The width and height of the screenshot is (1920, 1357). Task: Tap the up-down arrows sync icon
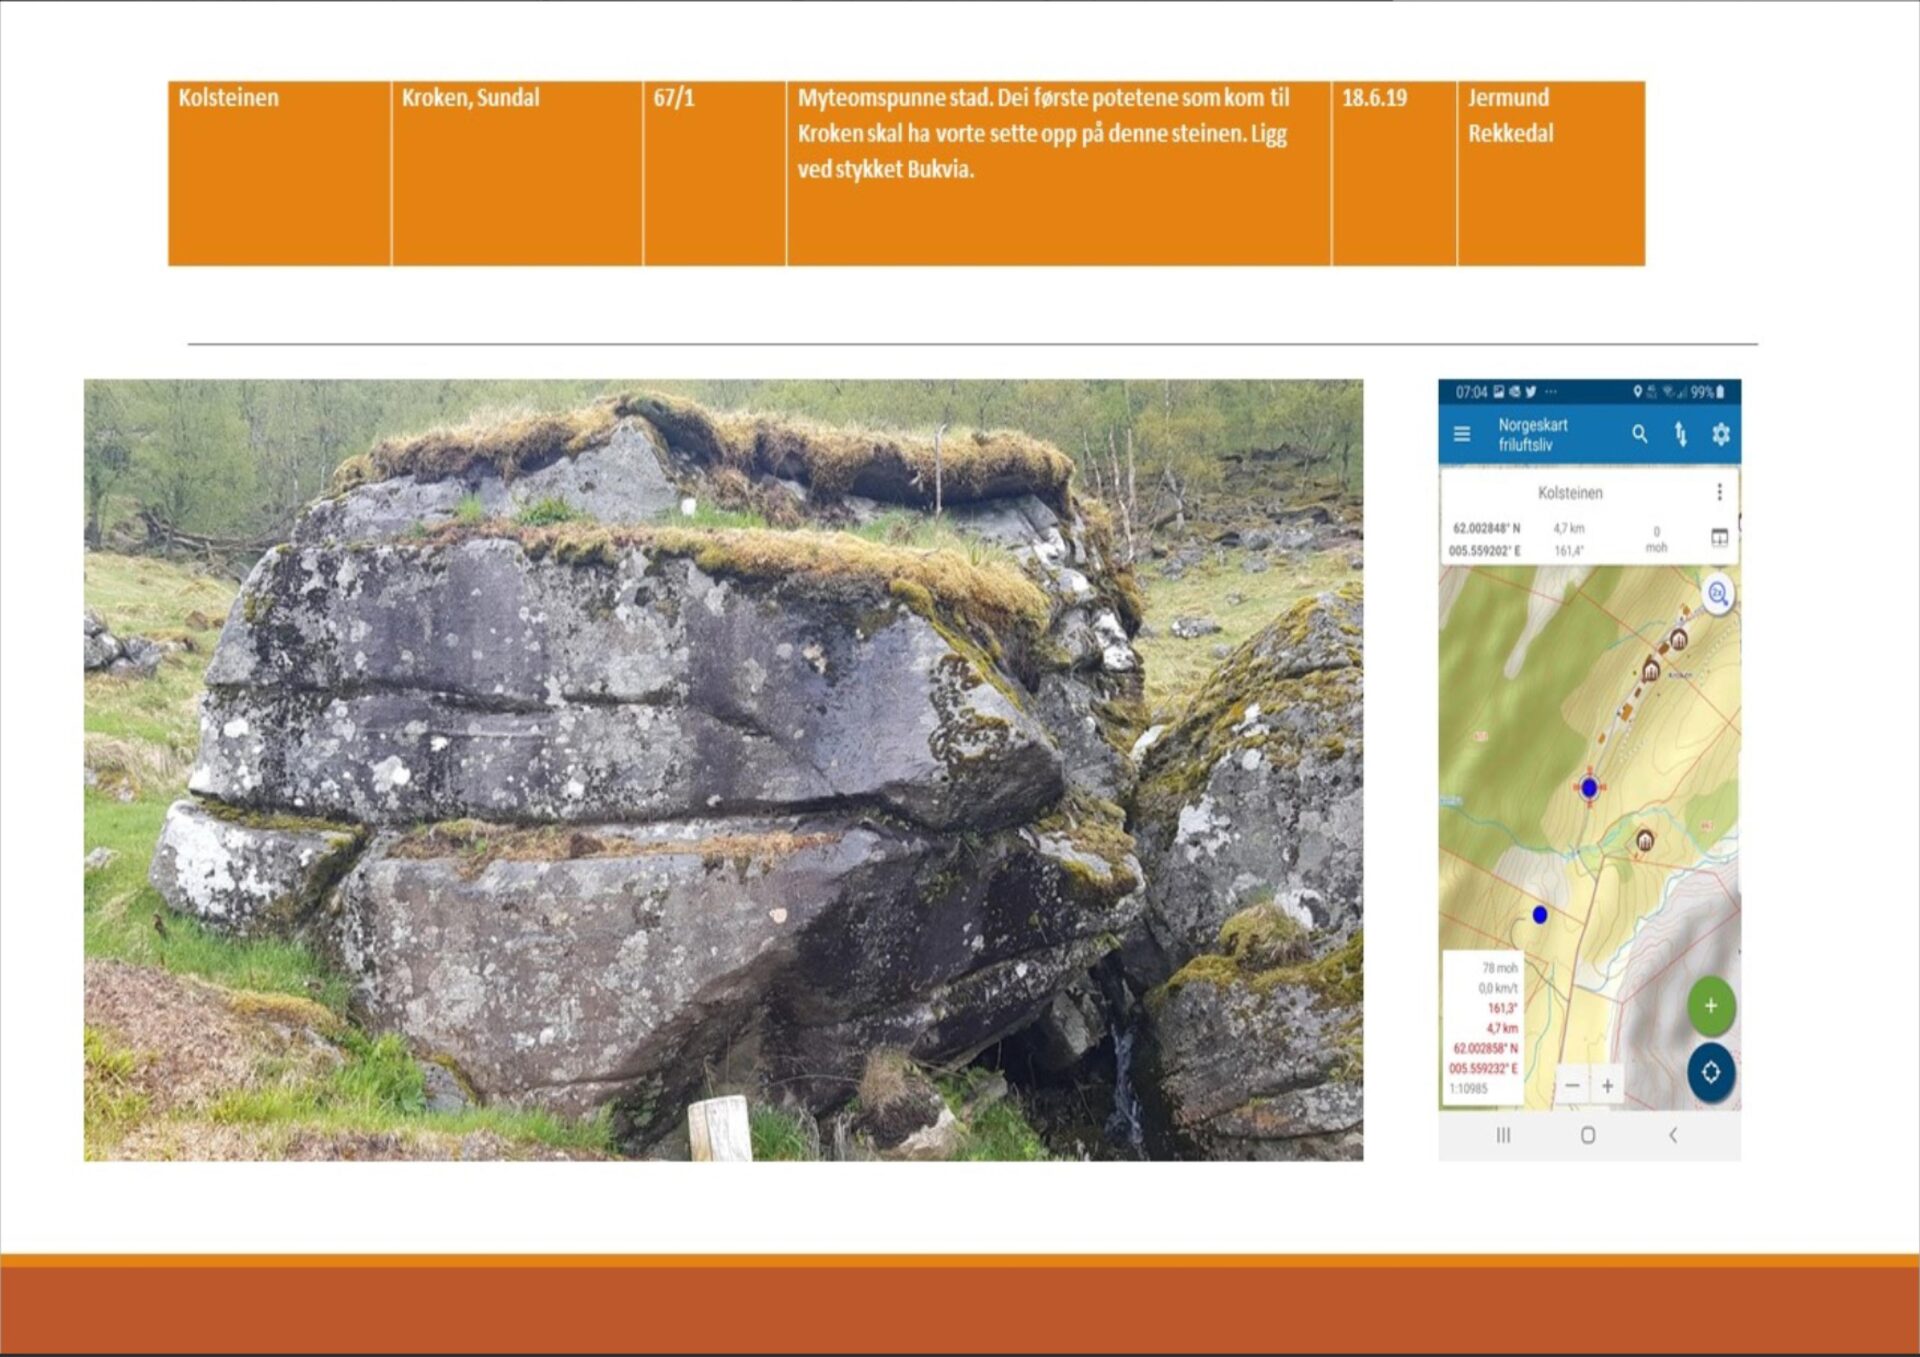(1681, 434)
